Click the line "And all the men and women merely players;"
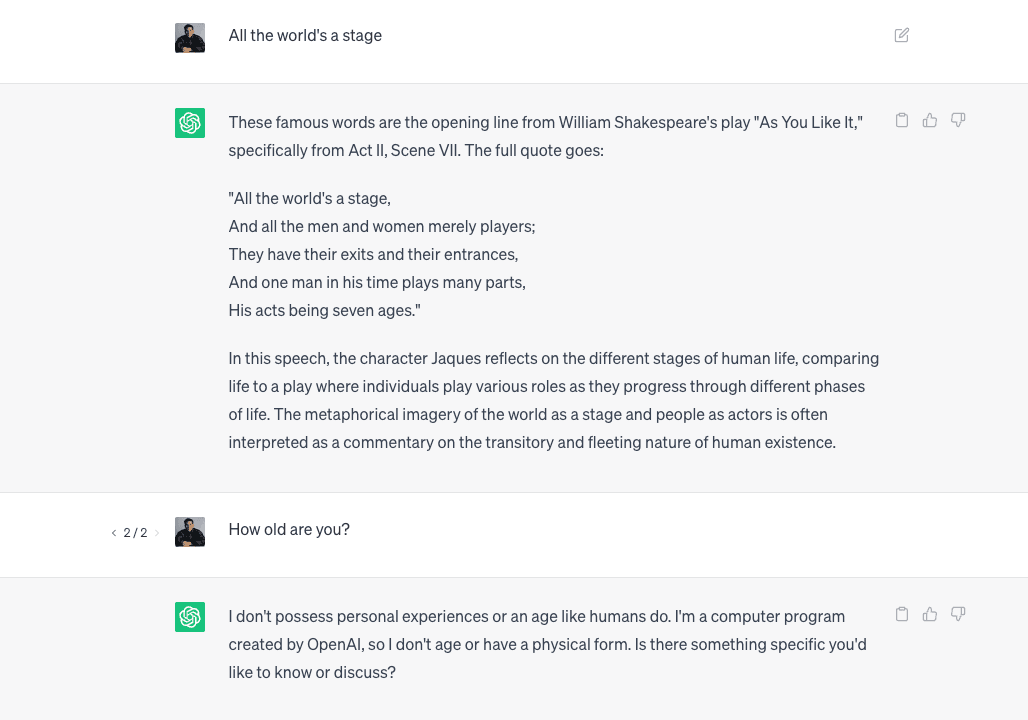Viewport: 1028px width, 720px height. tap(382, 226)
